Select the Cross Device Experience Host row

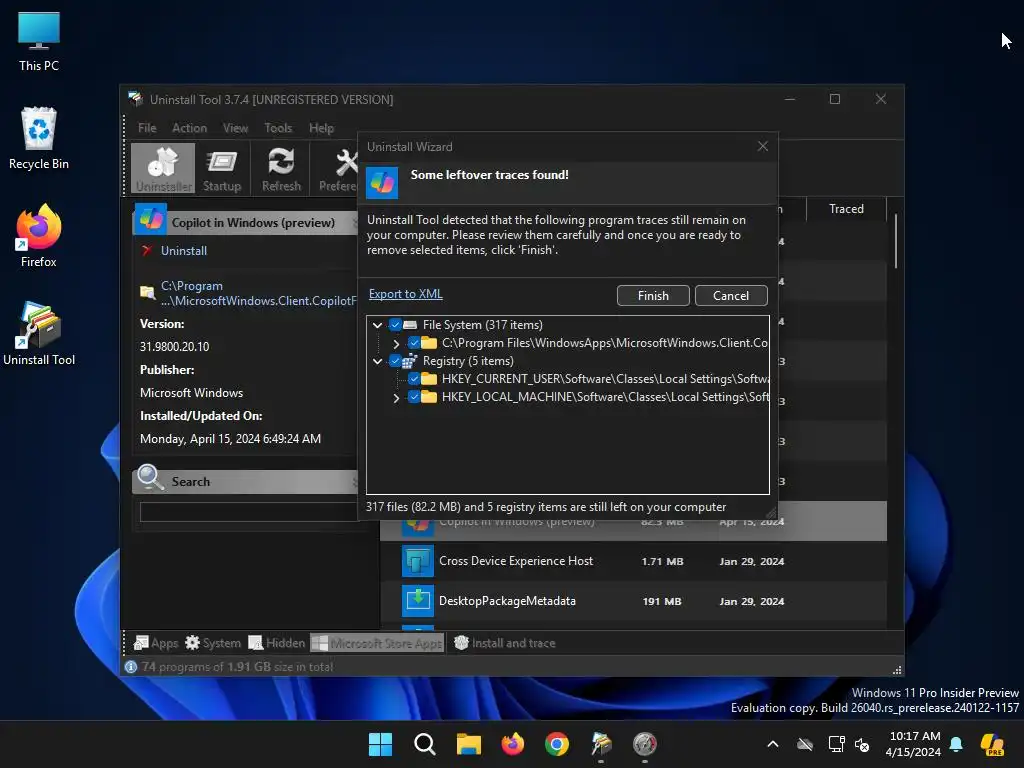(633, 561)
